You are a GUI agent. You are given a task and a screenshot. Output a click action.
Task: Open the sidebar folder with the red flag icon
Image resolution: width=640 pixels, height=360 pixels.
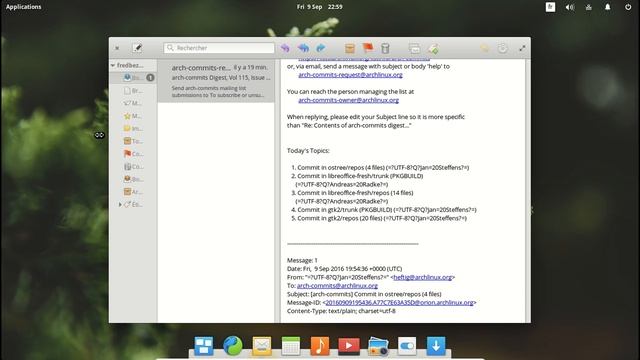click(134, 153)
